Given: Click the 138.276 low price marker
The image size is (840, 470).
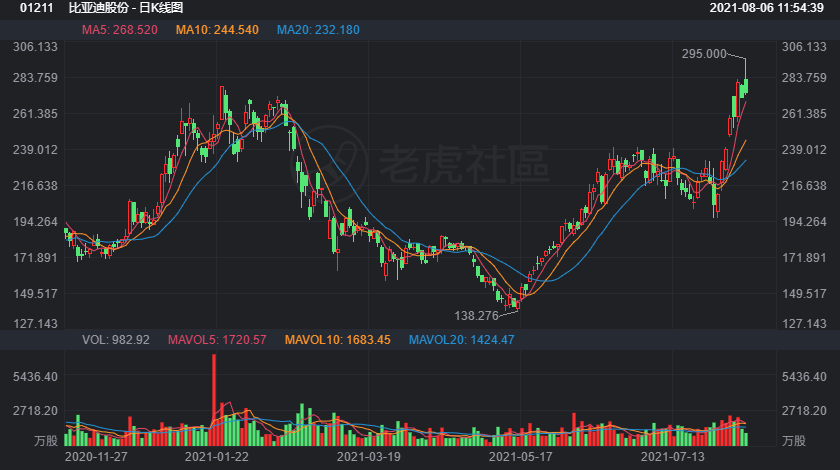Looking at the screenshot, I should coord(476,316).
